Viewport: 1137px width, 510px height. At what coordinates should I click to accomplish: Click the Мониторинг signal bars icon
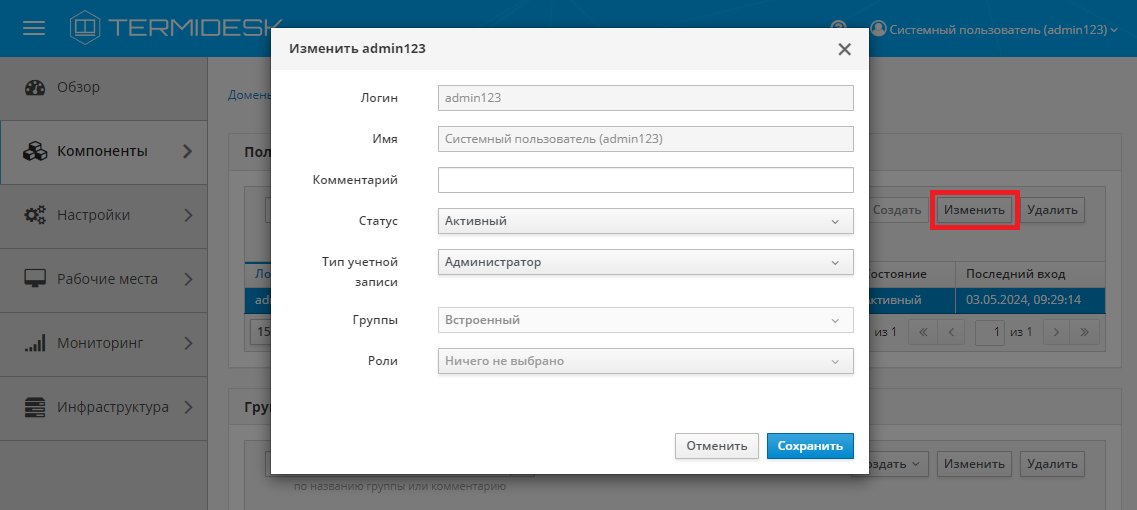pos(36,343)
